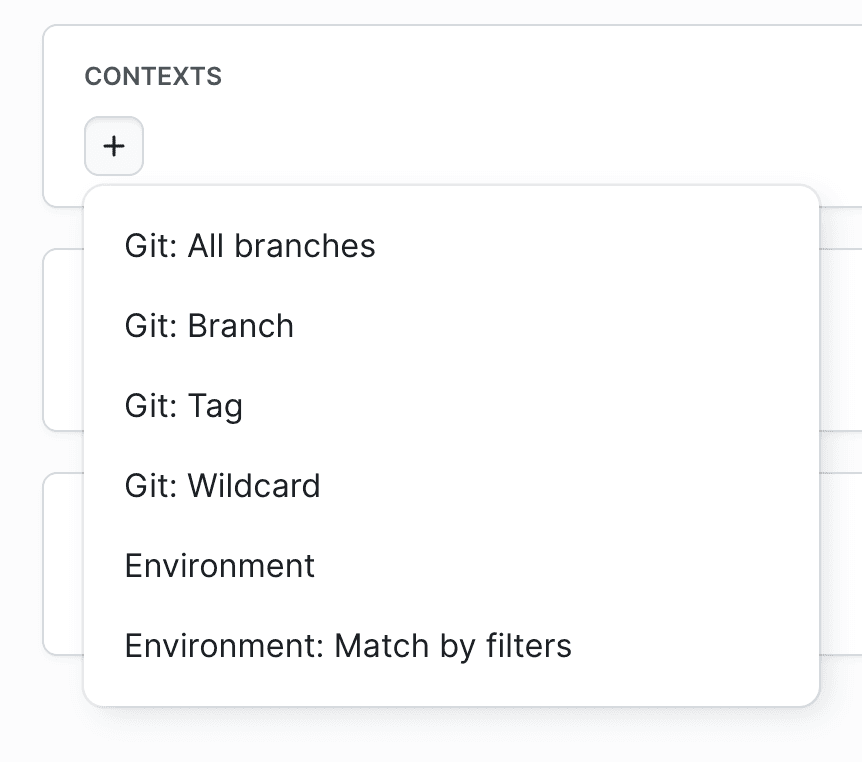The width and height of the screenshot is (862, 762).
Task: Add an Environment context
Action: [220, 566]
